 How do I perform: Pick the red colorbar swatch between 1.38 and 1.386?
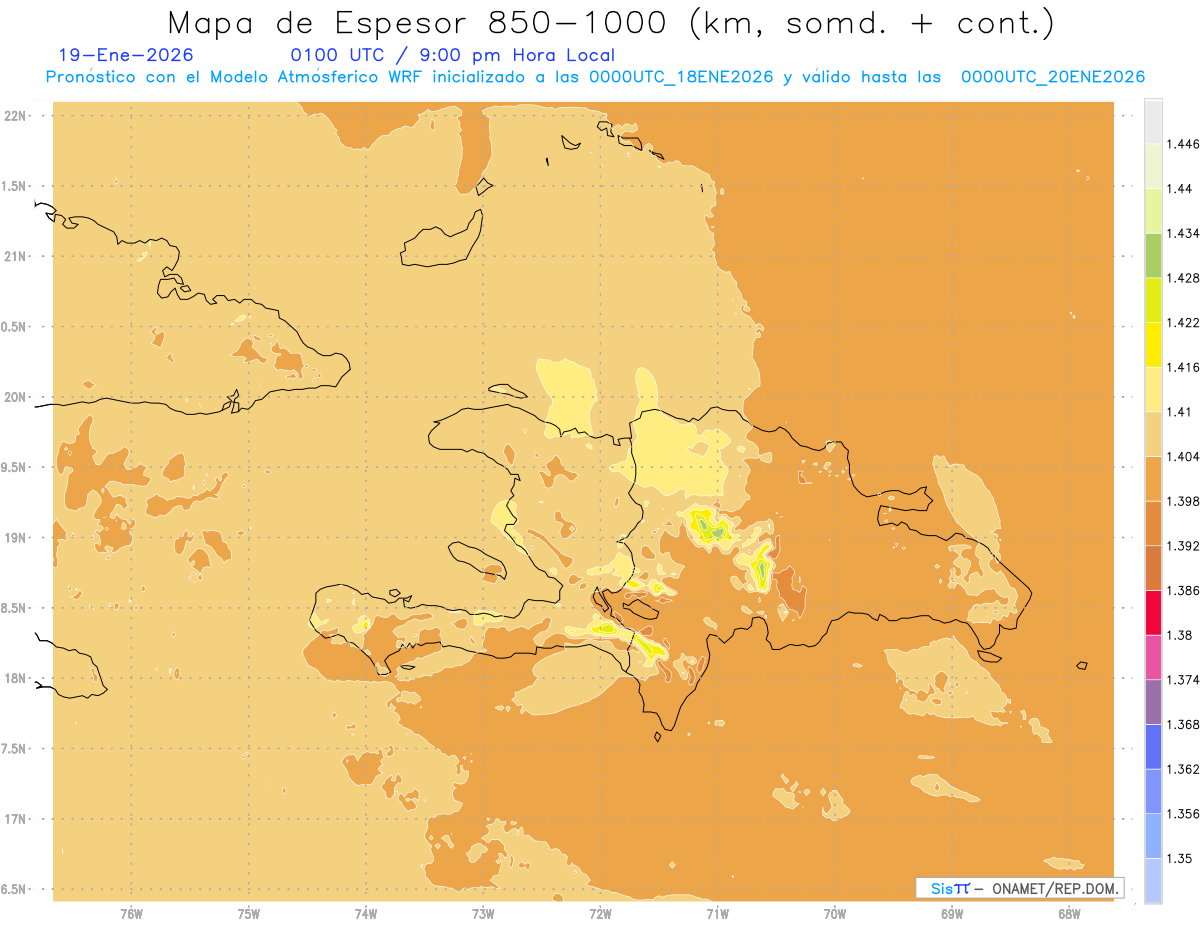coord(1153,613)
